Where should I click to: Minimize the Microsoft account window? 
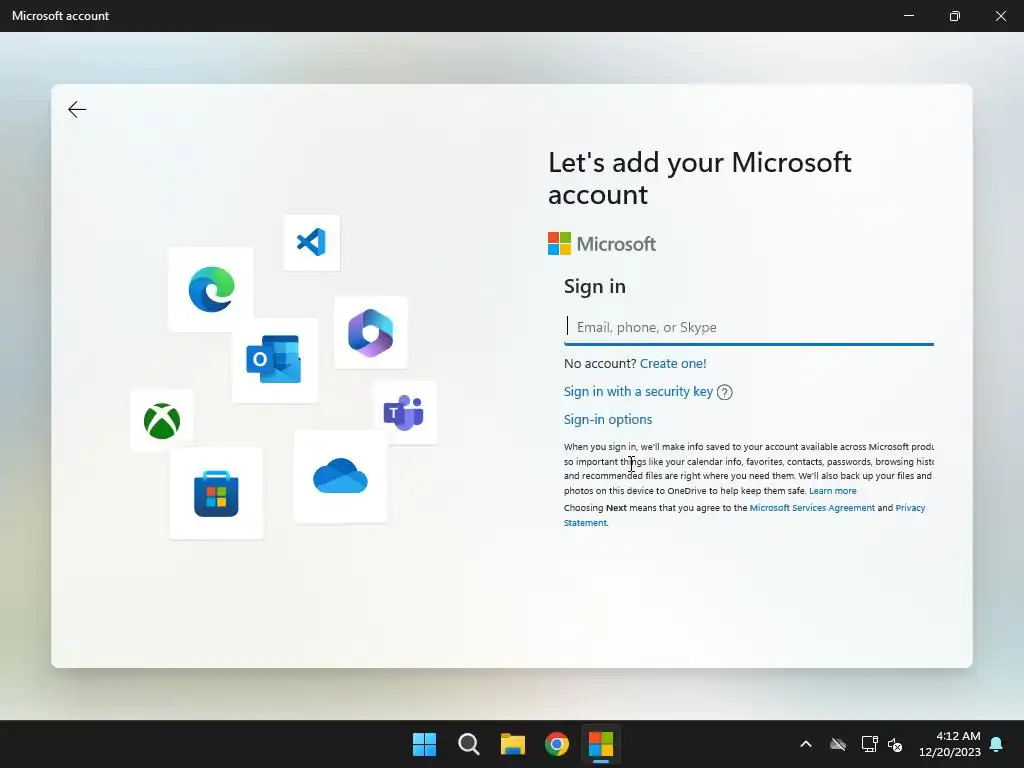[909, 16]
